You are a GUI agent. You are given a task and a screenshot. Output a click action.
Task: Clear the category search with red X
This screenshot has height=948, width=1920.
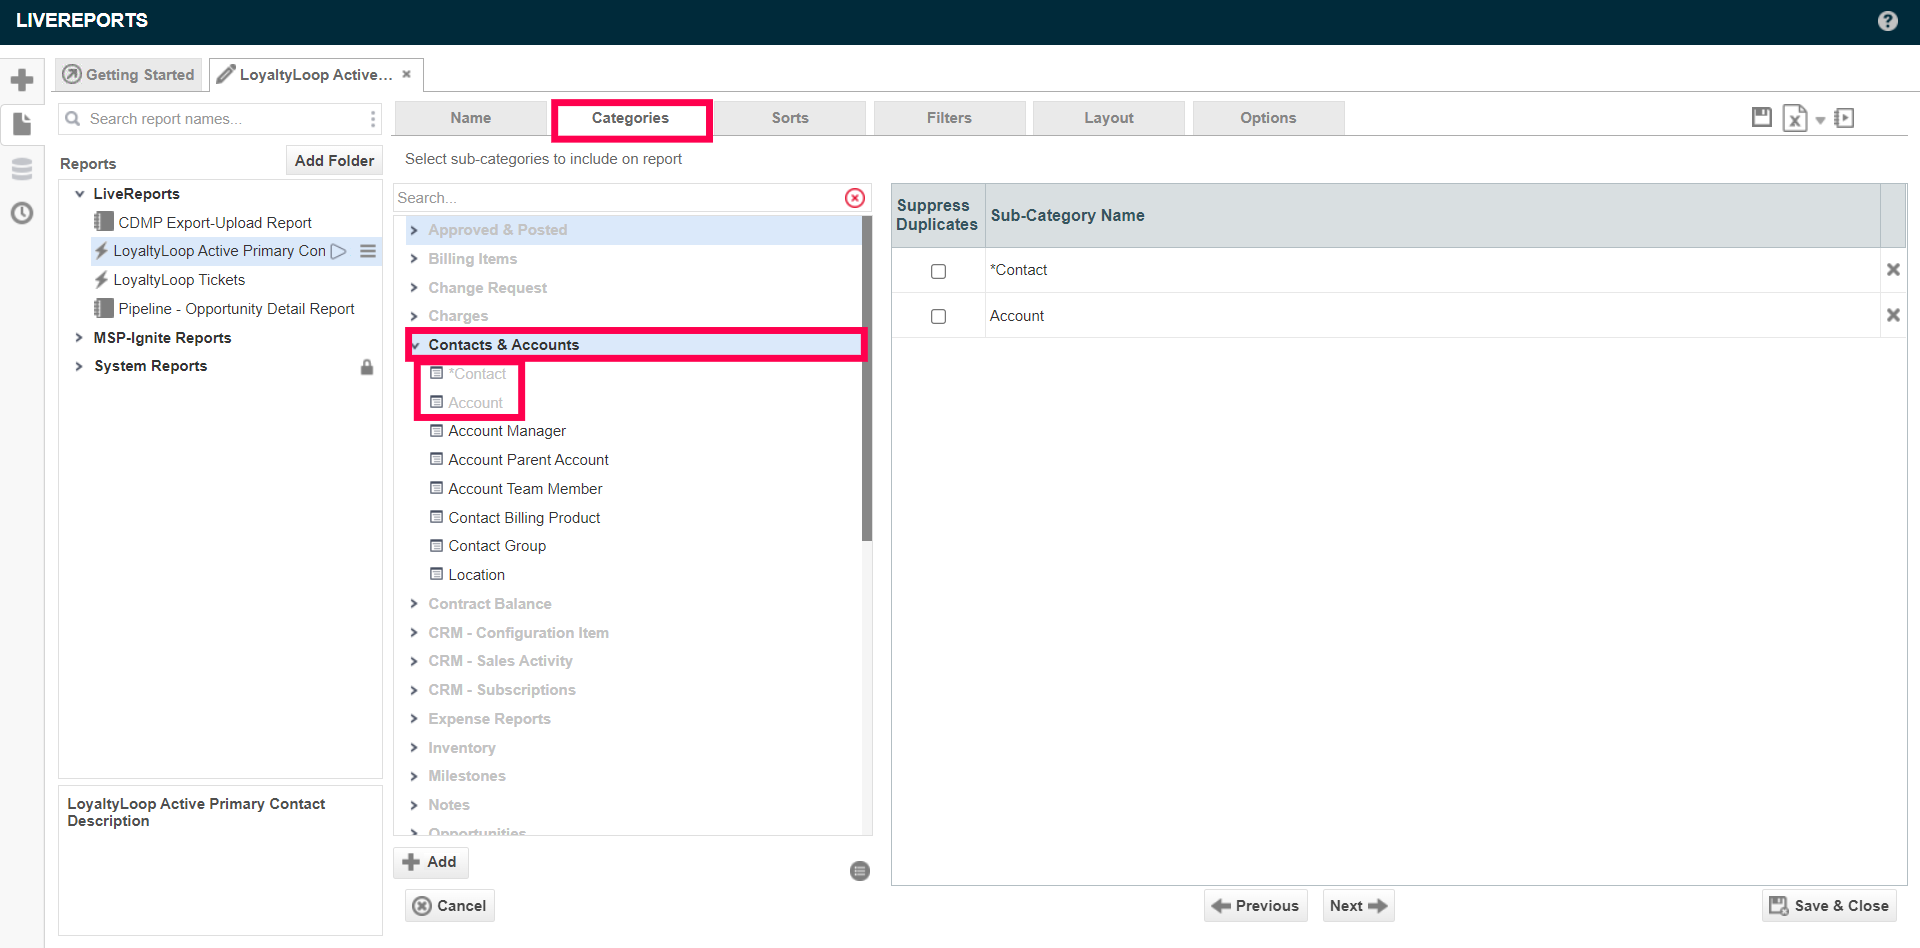(x=855, y=198)
